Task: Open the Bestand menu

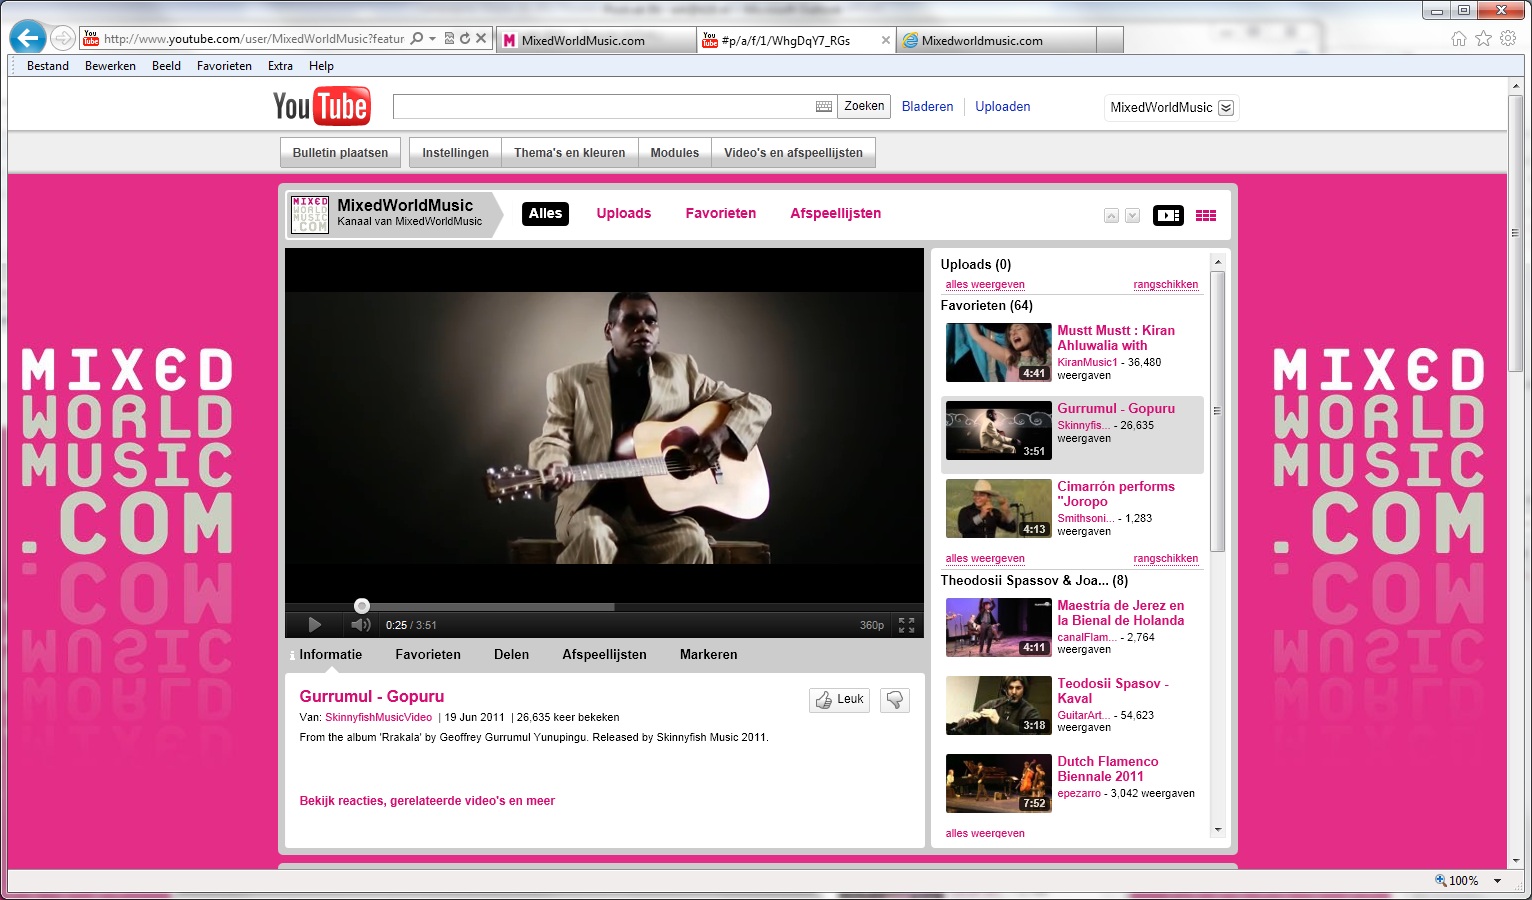Action: pos(48,66)
